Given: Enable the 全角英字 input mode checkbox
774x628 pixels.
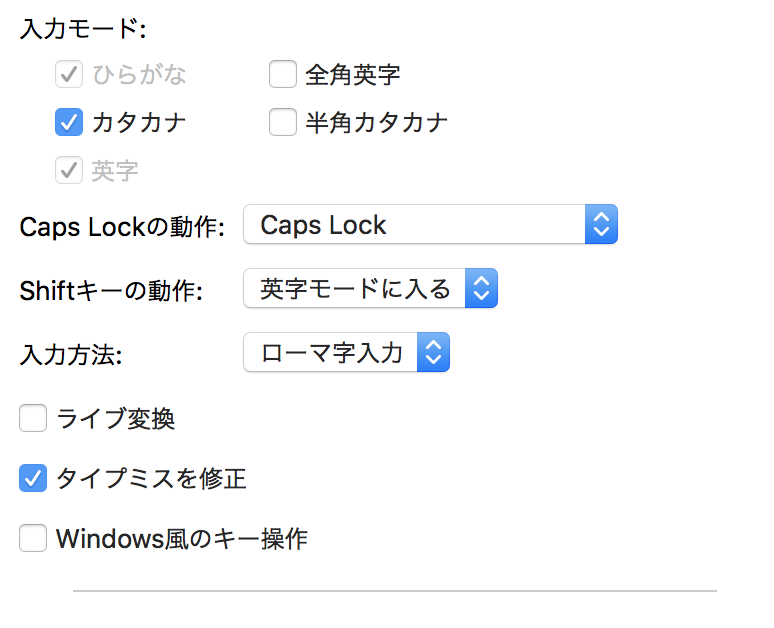Looking at the screenshot, I should click(x=283, y=74).
